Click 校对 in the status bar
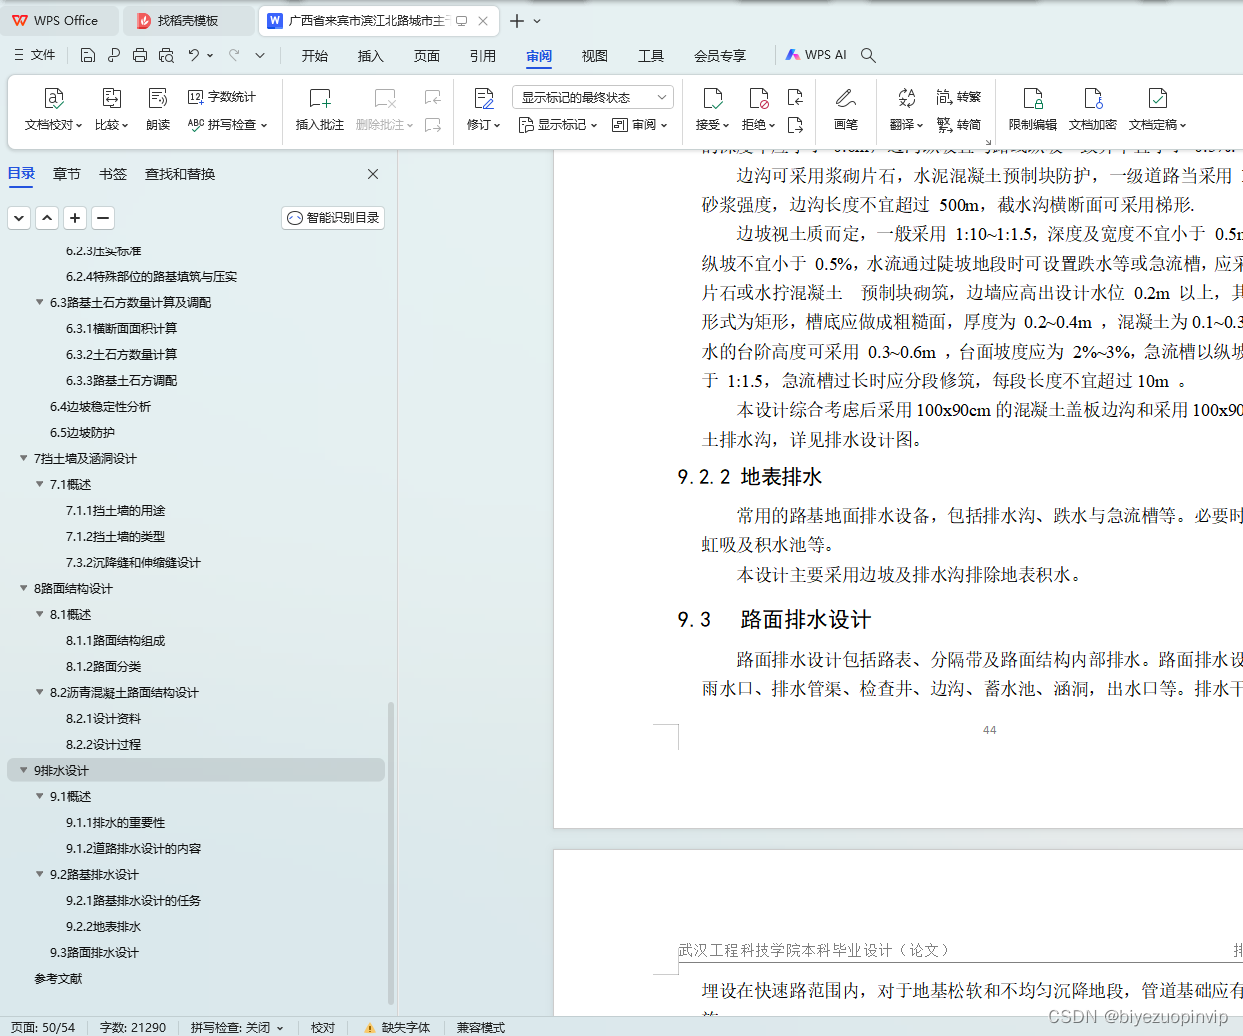Viewport: 1243px width, 1036px height. click(x=323, y=1027)
